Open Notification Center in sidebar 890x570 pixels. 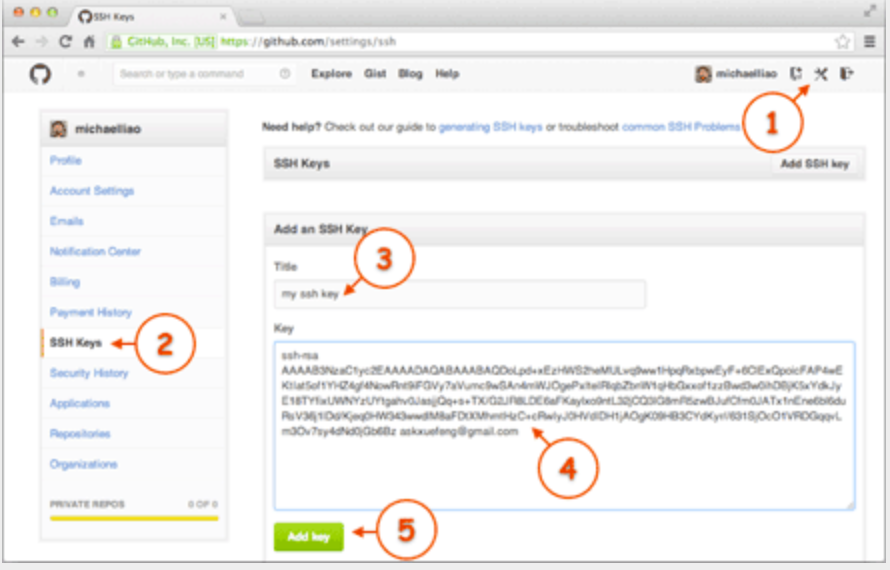pos(95,252)
